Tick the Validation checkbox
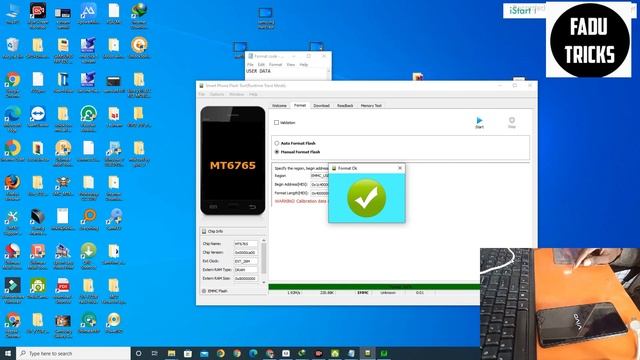This screenshot has height=360, width=640. point(277,122)
